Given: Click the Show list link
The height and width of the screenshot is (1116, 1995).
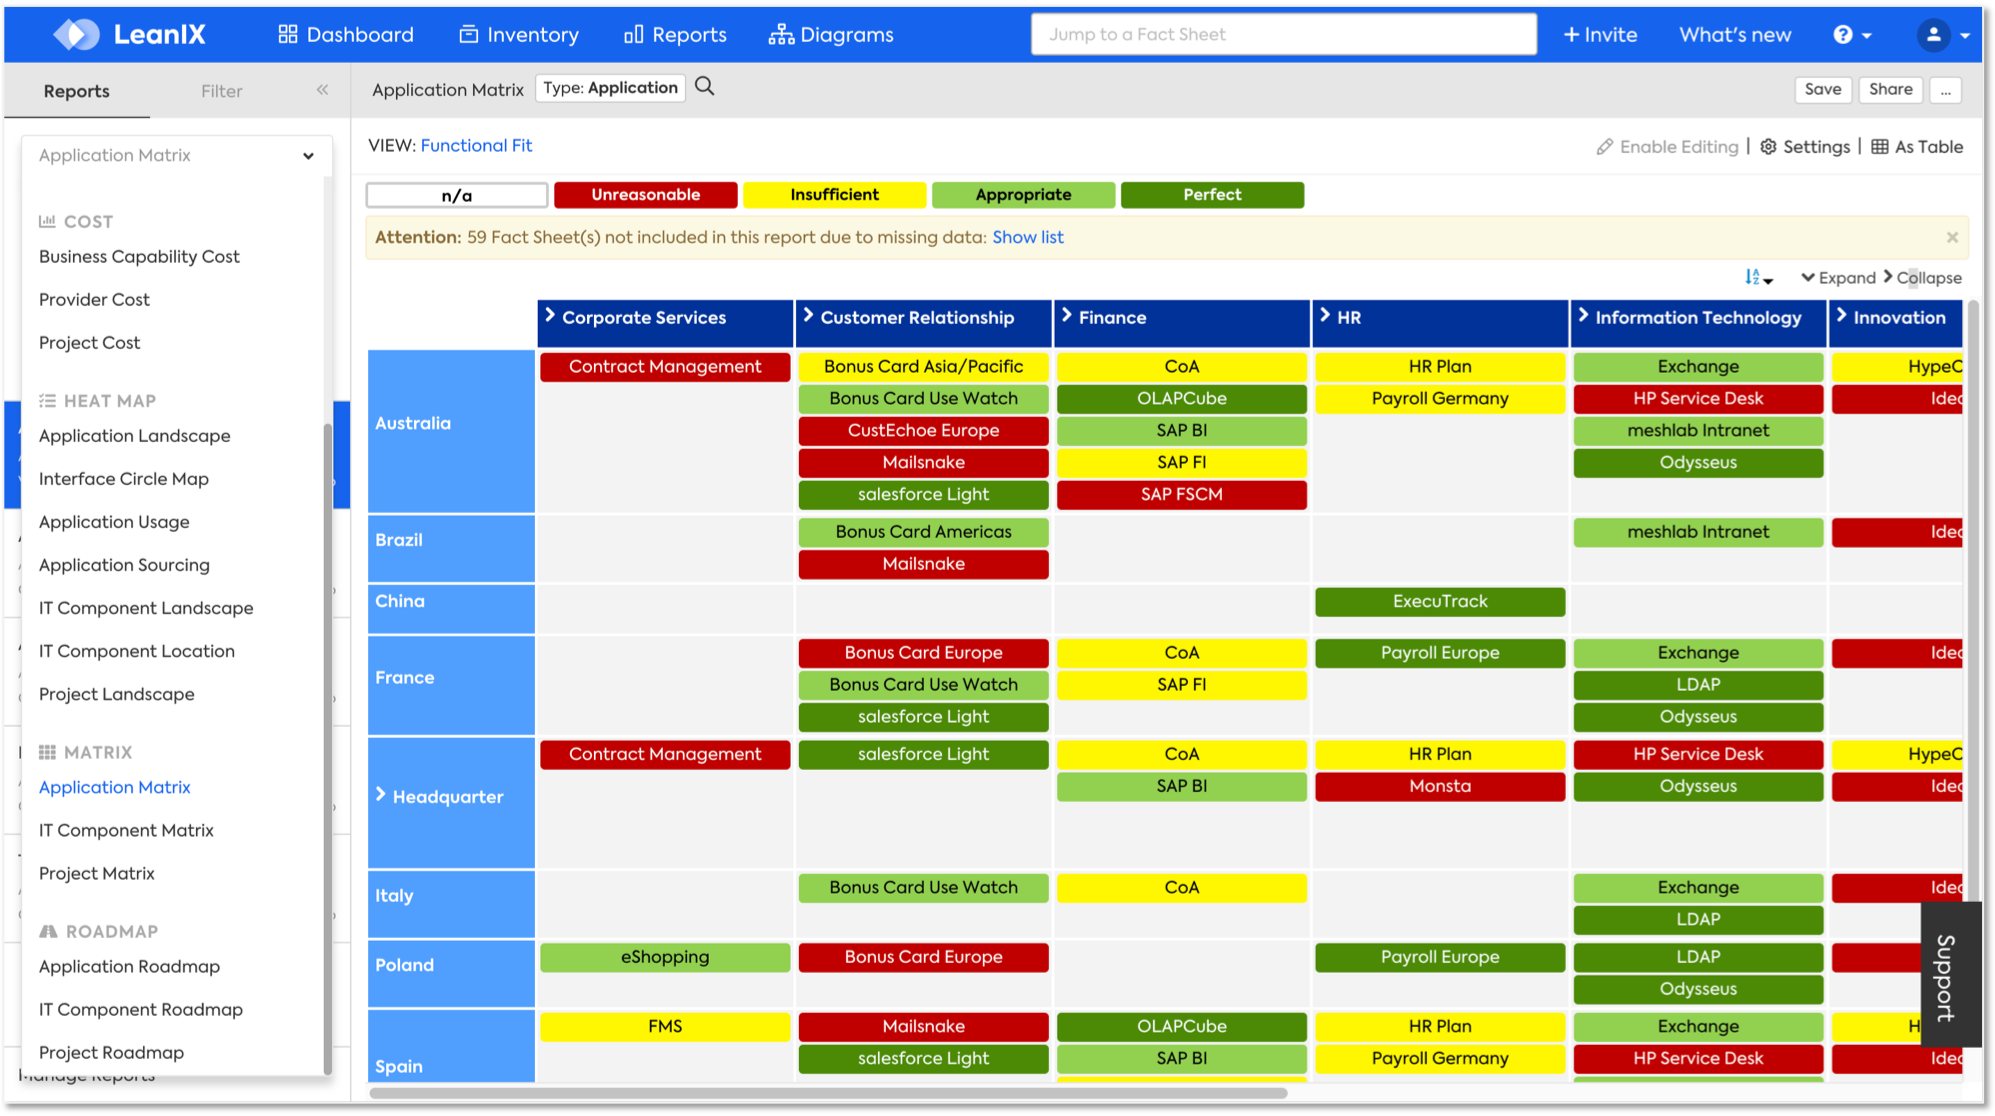Looking at the screenshot, I should point(1027,238).
